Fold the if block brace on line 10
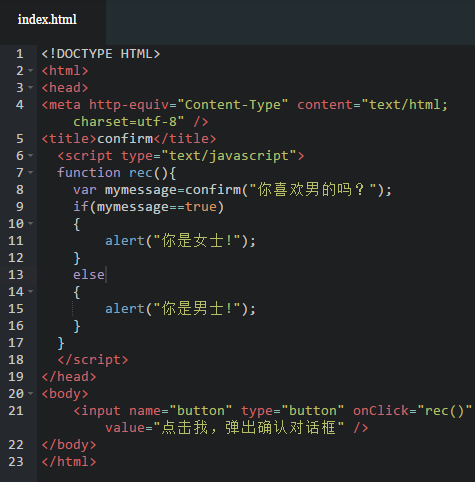This screenshot has width=475, height=482. (31, 223)
